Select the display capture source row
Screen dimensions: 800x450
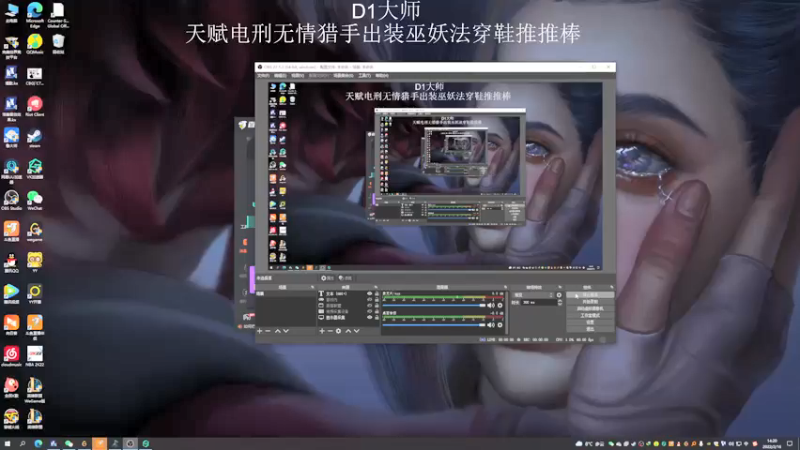pyautogui.click(x=348, y=317)
